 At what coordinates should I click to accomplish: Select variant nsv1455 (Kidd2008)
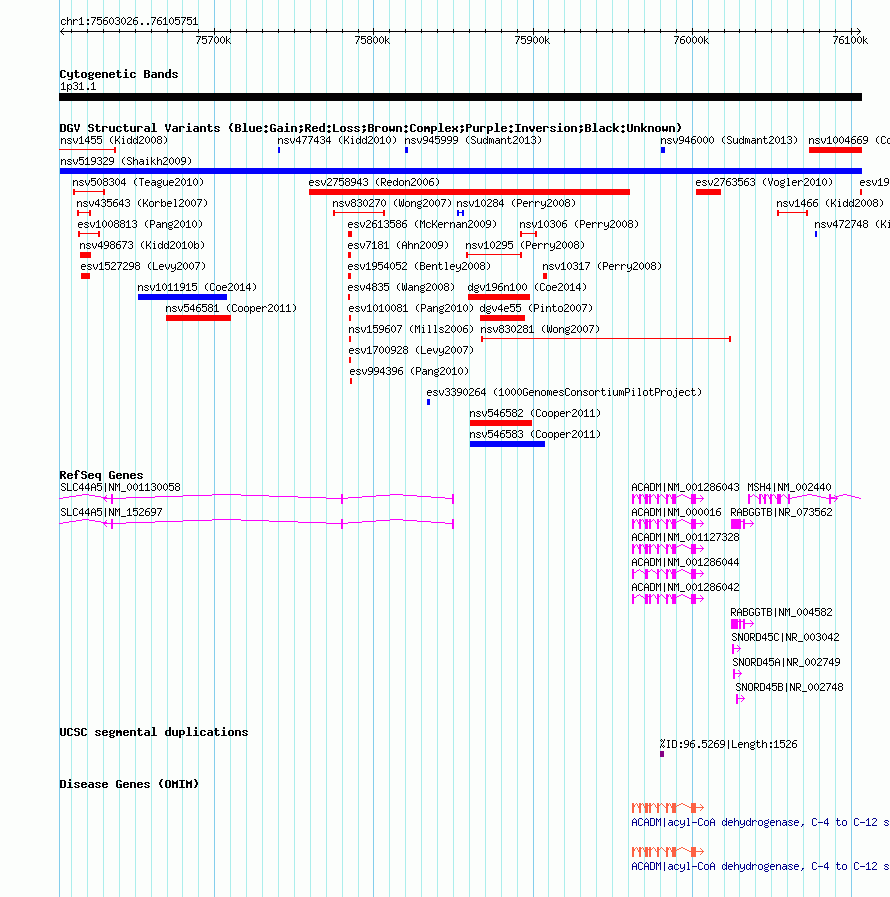pos(114,140)
